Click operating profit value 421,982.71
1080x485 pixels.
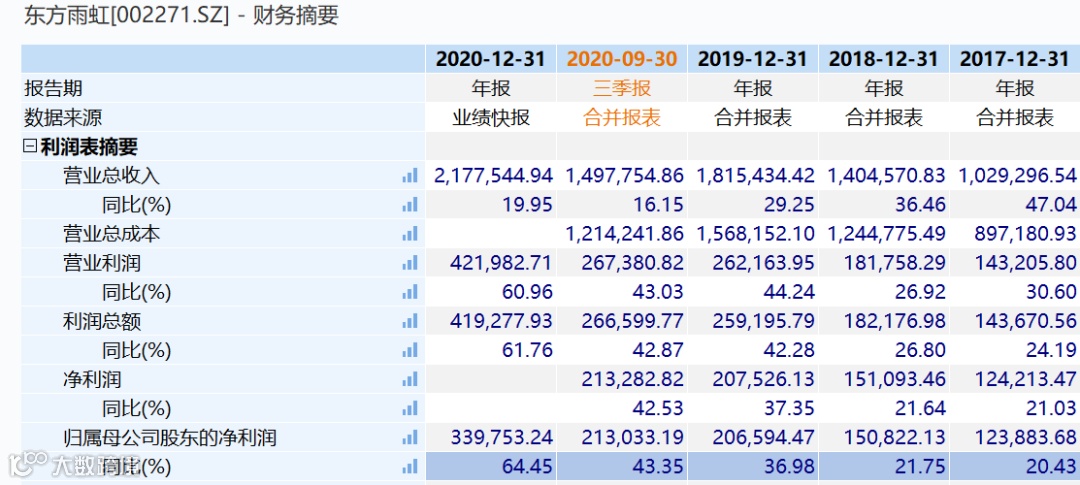pyautogui.click(x=501, y=262)
